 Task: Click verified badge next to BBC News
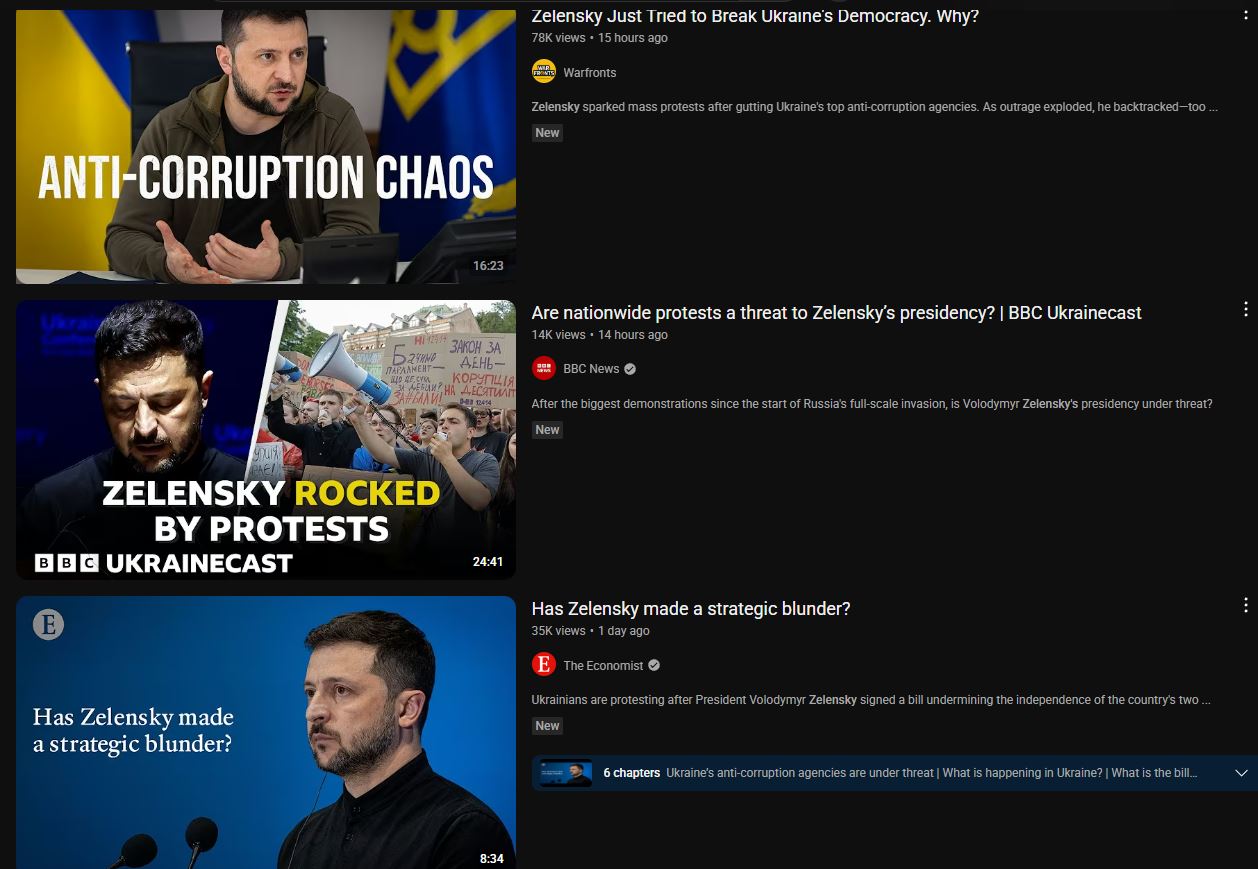(630, 369)
